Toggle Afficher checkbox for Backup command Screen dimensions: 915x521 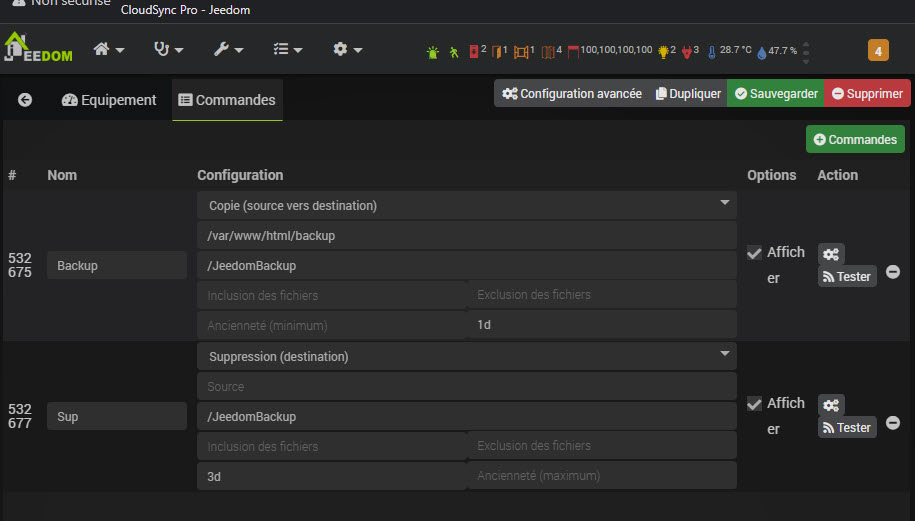tap(754, 253)
